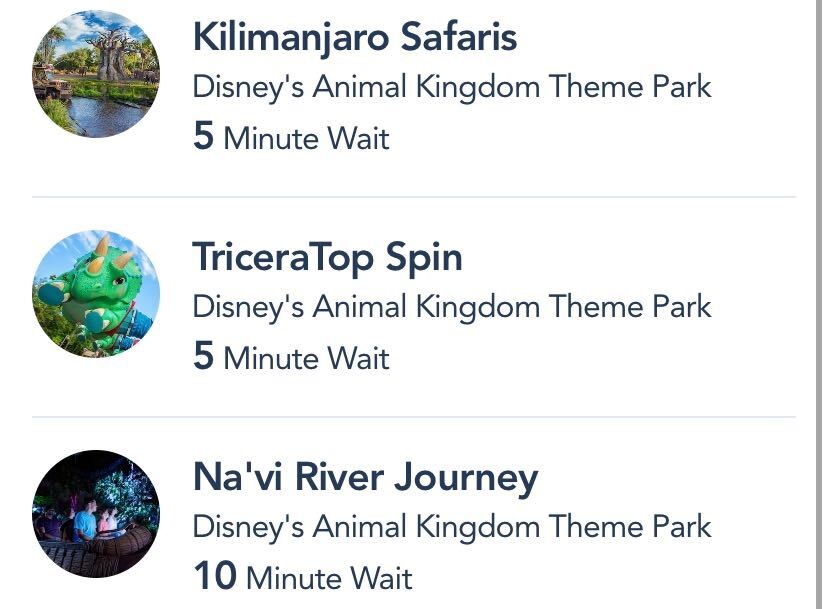
Task: Tap the number 5 wait for TriceraTop Spin
Action: pos(203,357)
